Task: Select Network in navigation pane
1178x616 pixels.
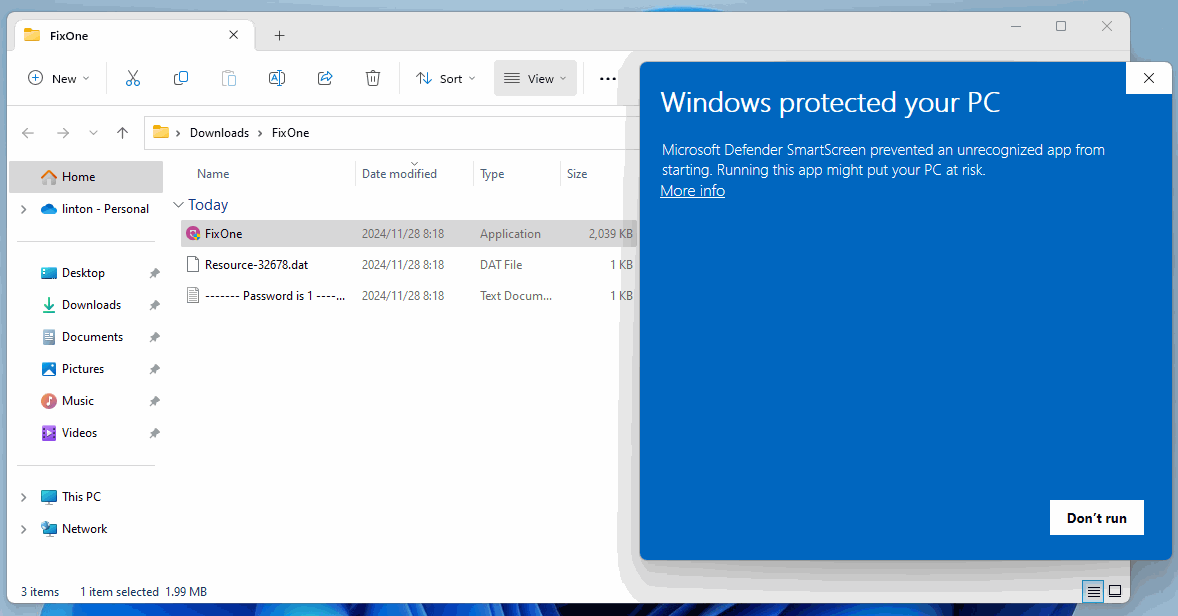Action: coord(74,529)
